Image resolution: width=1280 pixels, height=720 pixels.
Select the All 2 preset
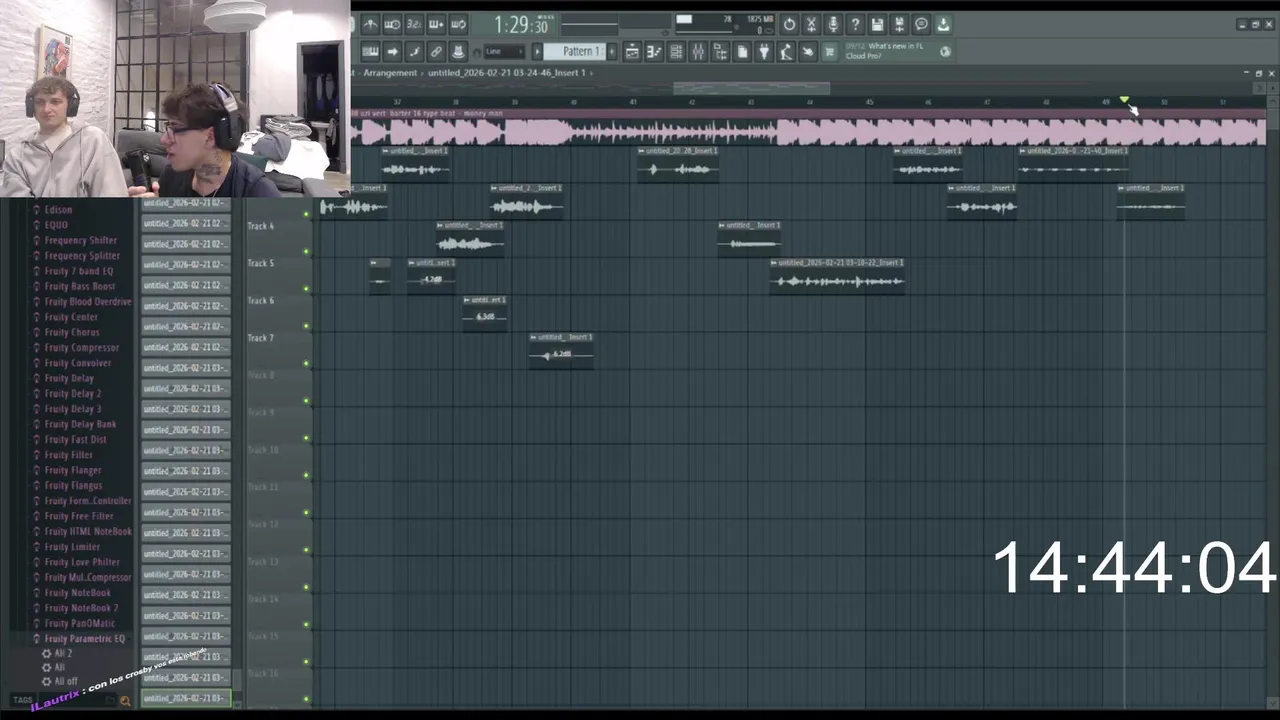pyautogui.click(x=63, y=654)
